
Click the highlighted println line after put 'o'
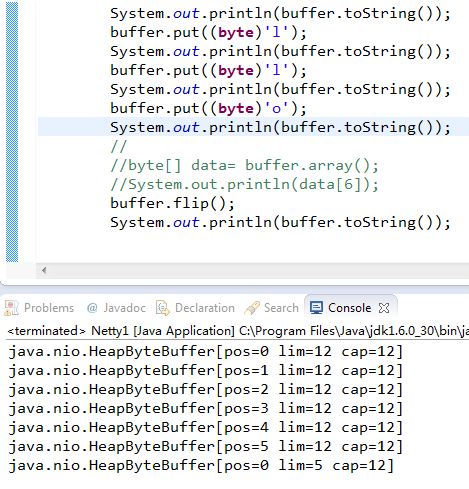click(x=253, y=127)
